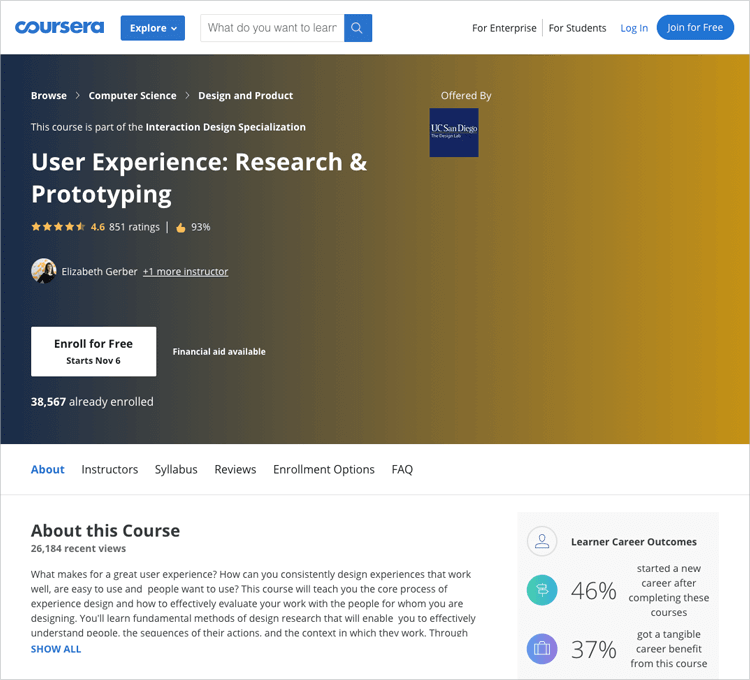Click the 38,567 already enrolled text
750x680 pixels.
pos(92,402)
